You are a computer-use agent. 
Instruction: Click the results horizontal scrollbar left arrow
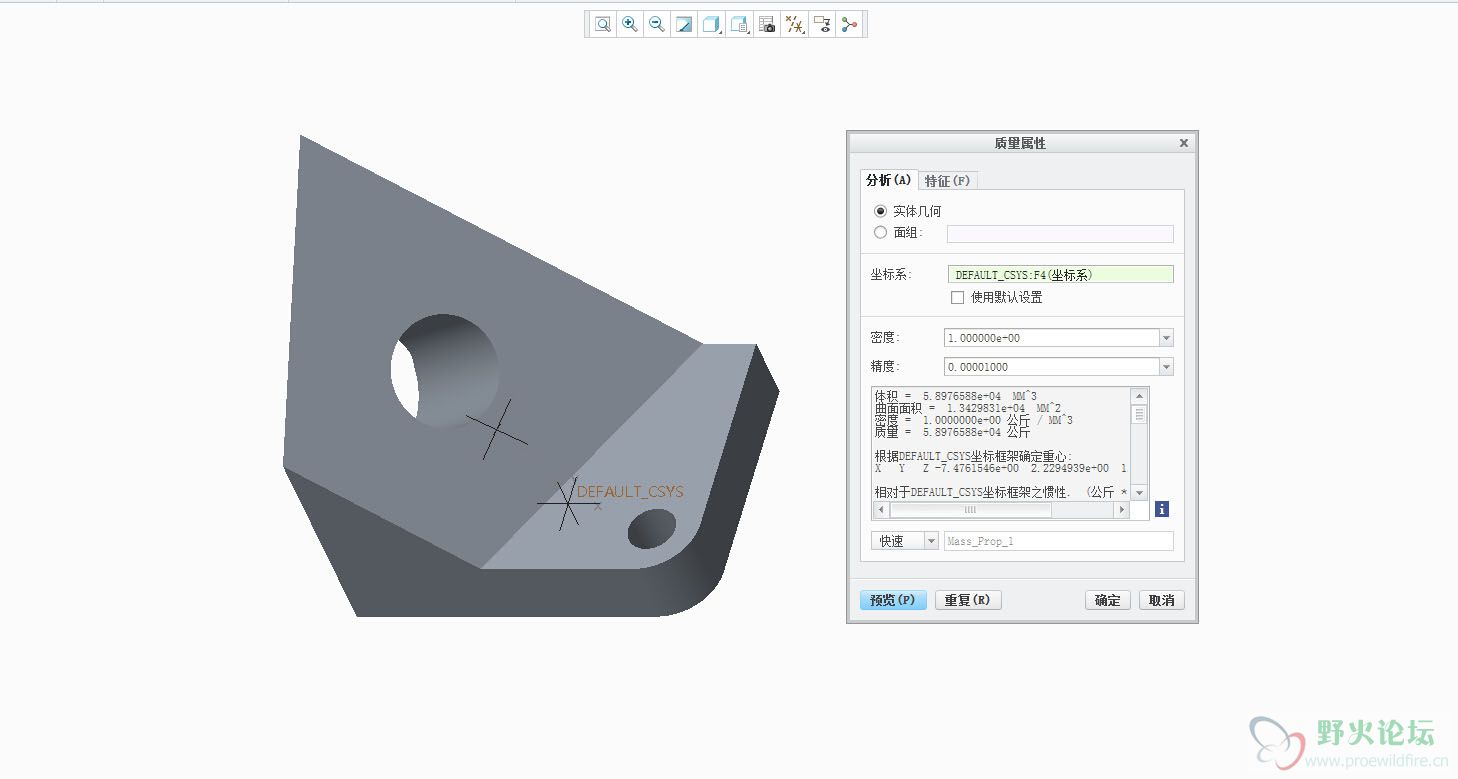click(881, 510)
